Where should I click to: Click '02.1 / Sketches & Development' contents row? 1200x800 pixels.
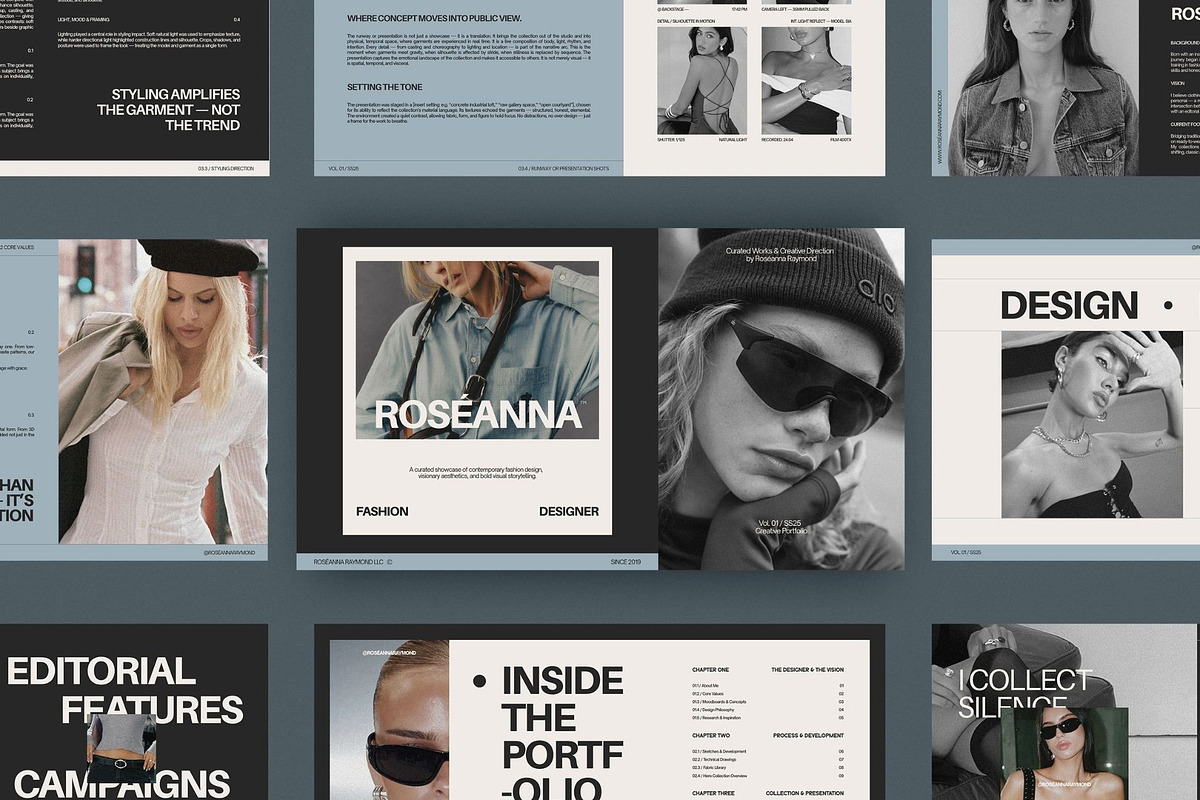point(768,751)
